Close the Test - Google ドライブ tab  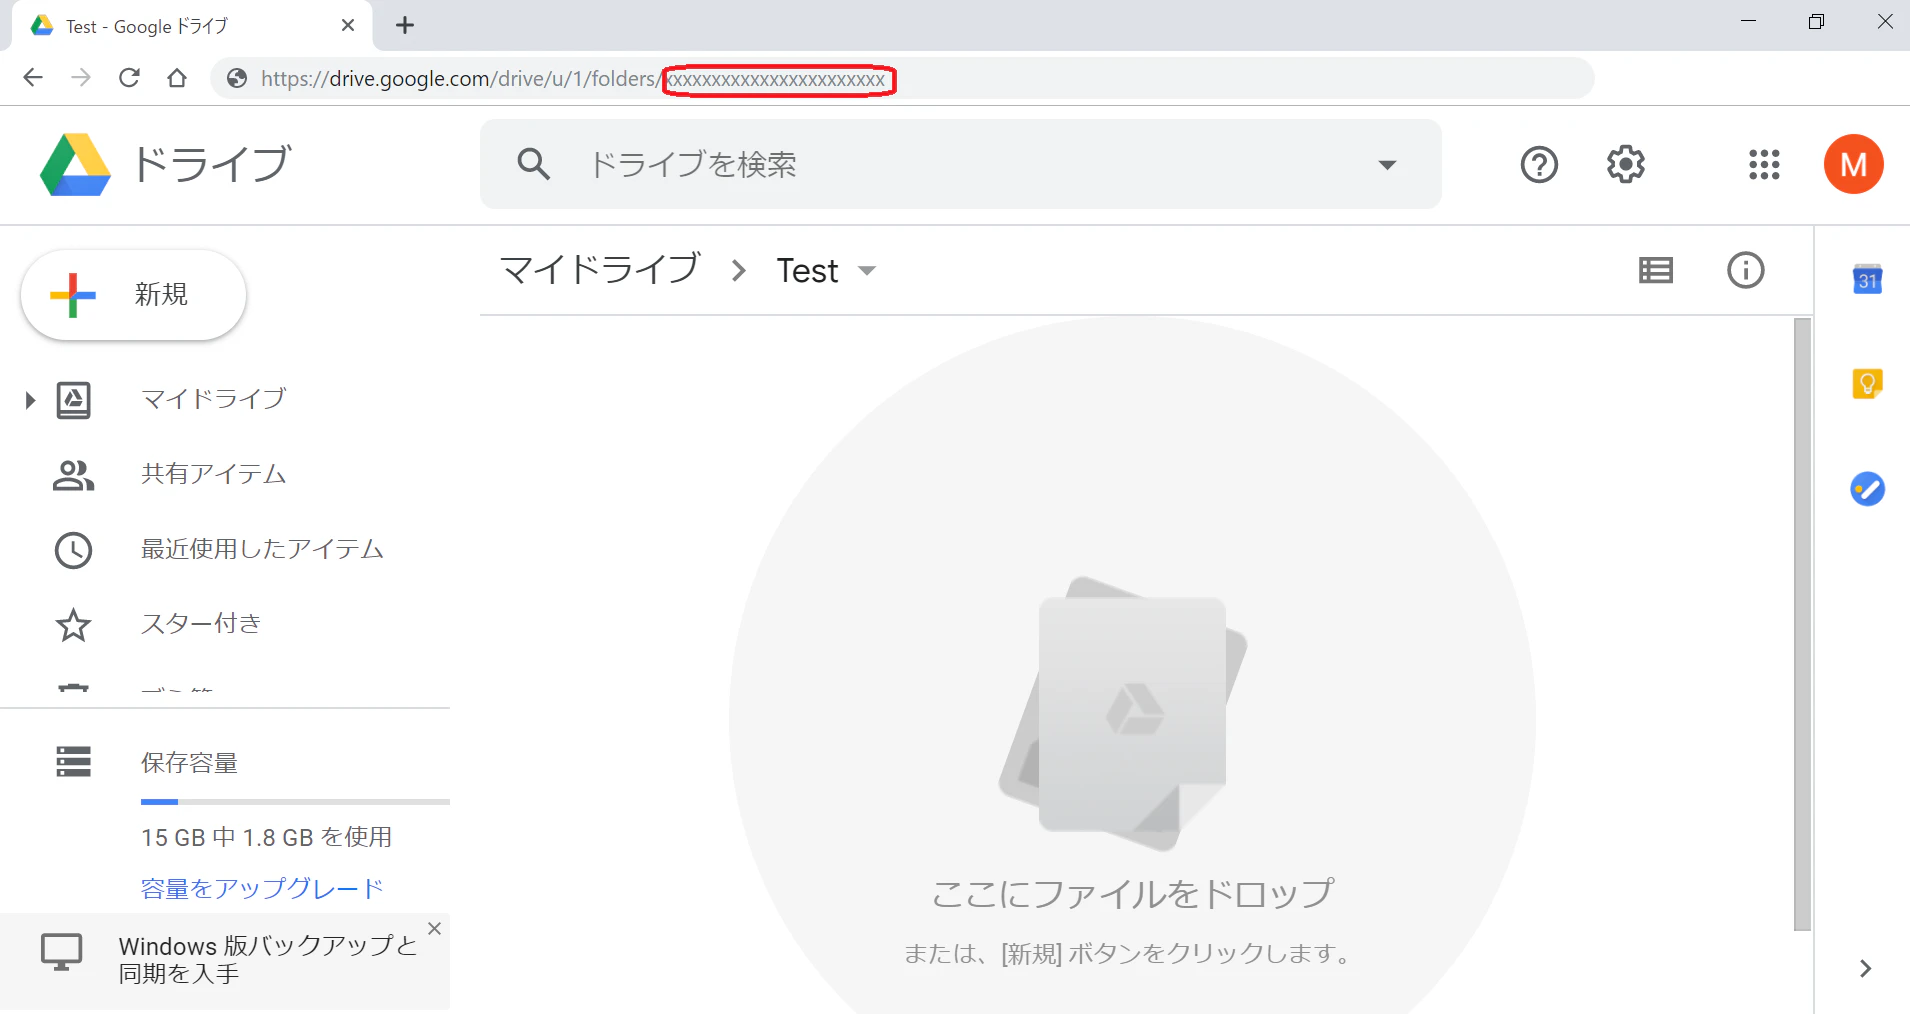click(348, 26)
